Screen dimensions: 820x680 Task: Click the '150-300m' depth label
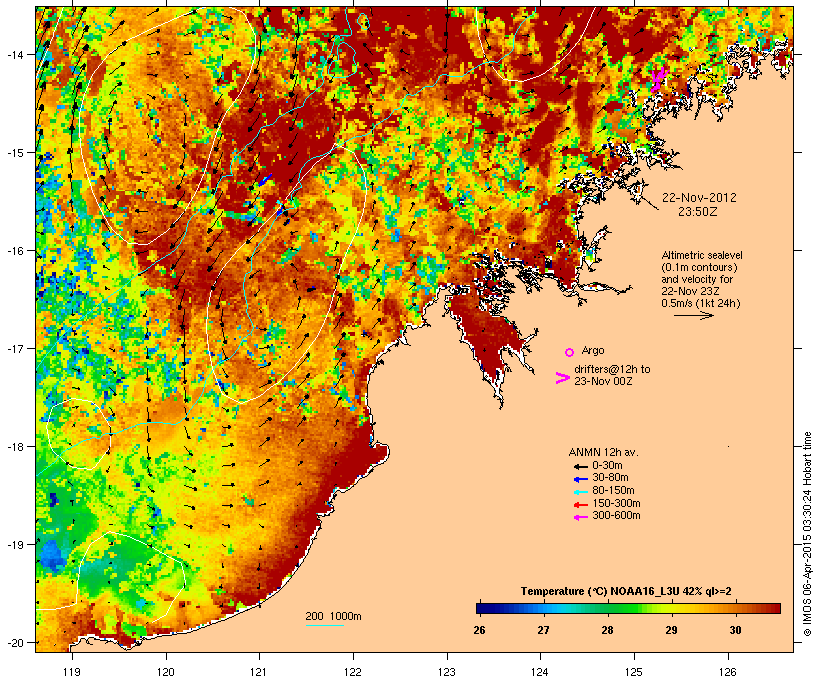[x=617, y=503]
